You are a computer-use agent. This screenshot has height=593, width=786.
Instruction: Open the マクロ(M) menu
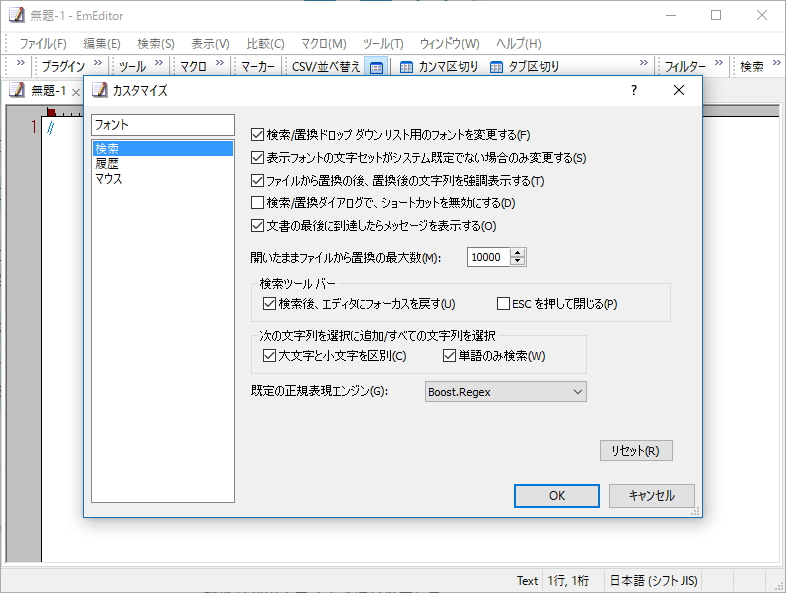tap(324, 44)
